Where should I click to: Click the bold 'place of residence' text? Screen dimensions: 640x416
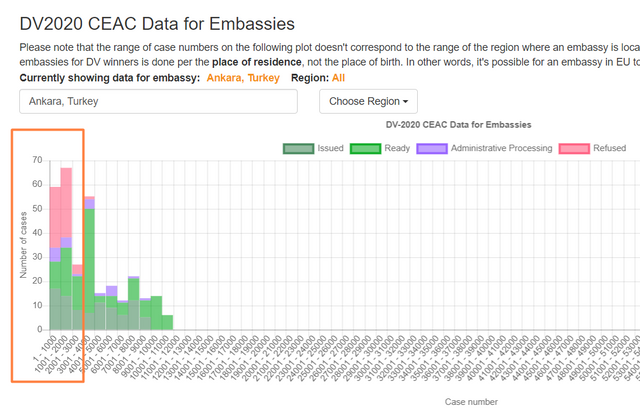tap(257, 62)
